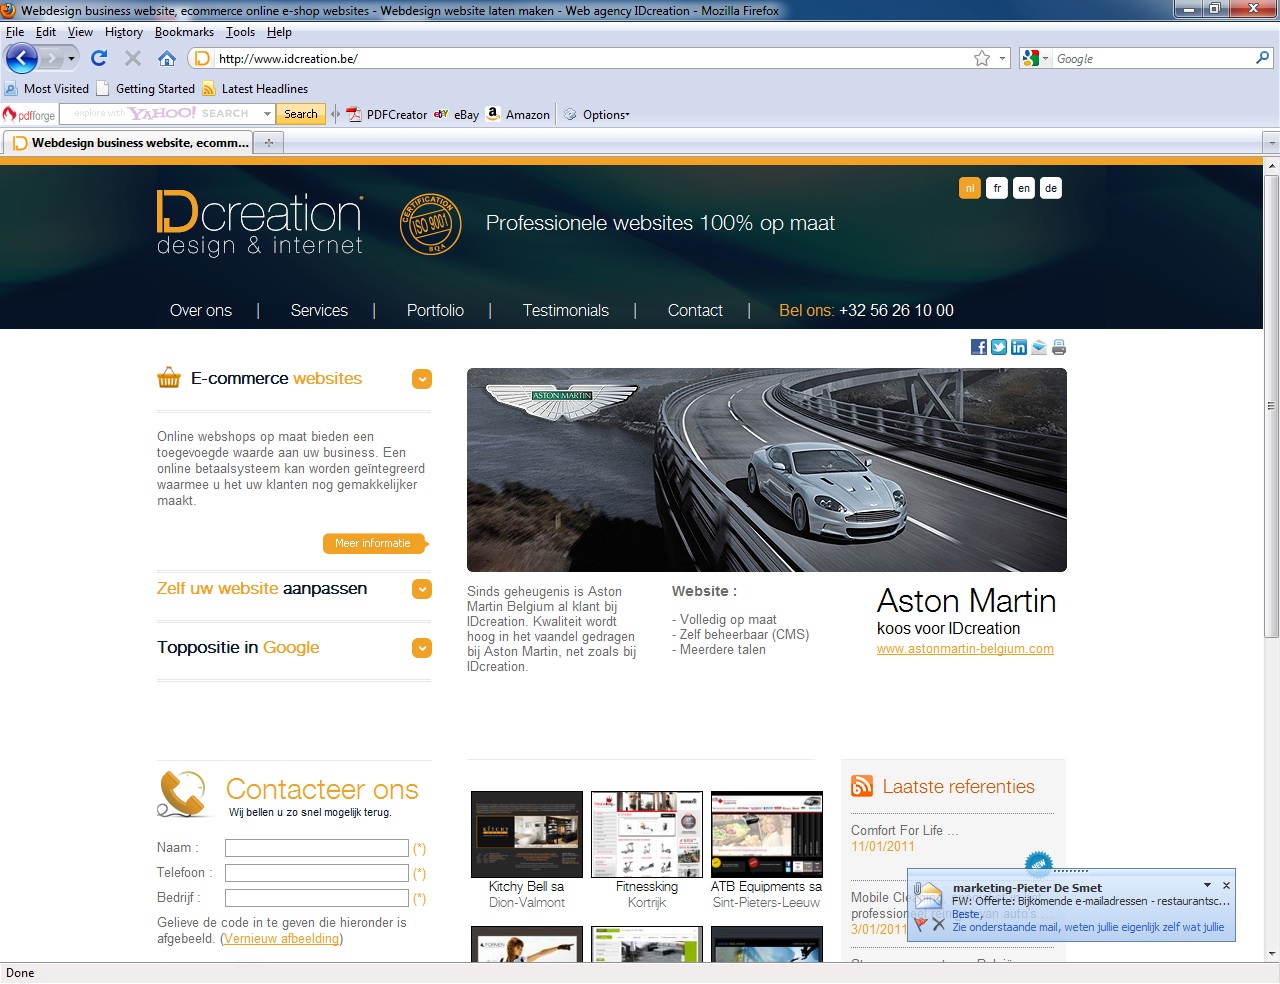The image size is (1280, 984).
Task: Click the 'Meer informatie' button
Action: pyautogui.click(x=374, y=543)
